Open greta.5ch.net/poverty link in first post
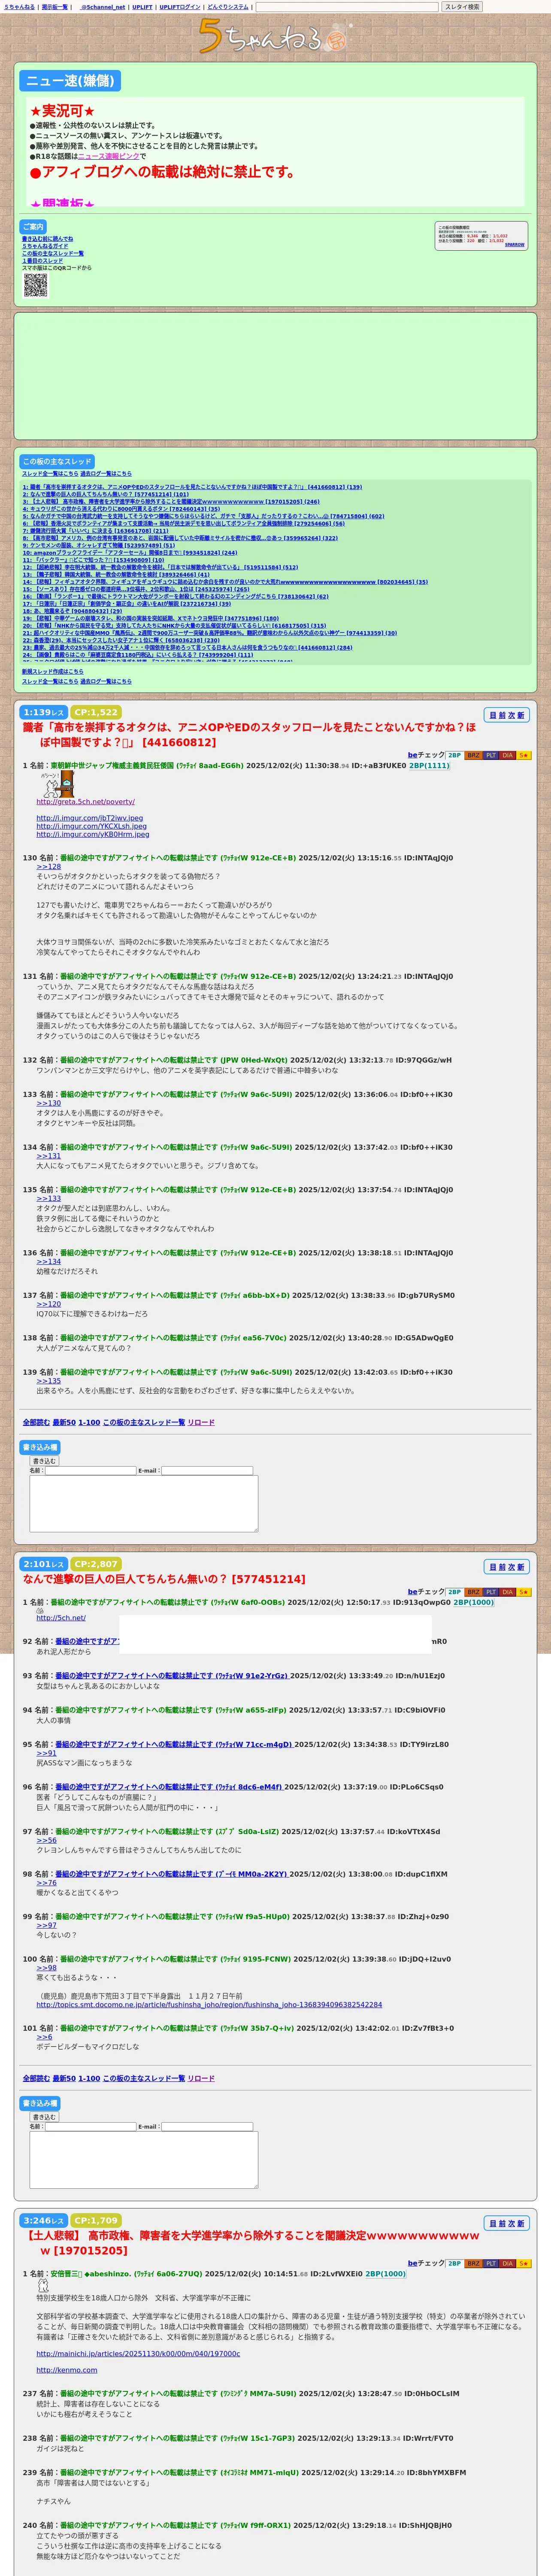Image resolution: width=551 pixels, height=2576 pixels. (x=86, y=801)
